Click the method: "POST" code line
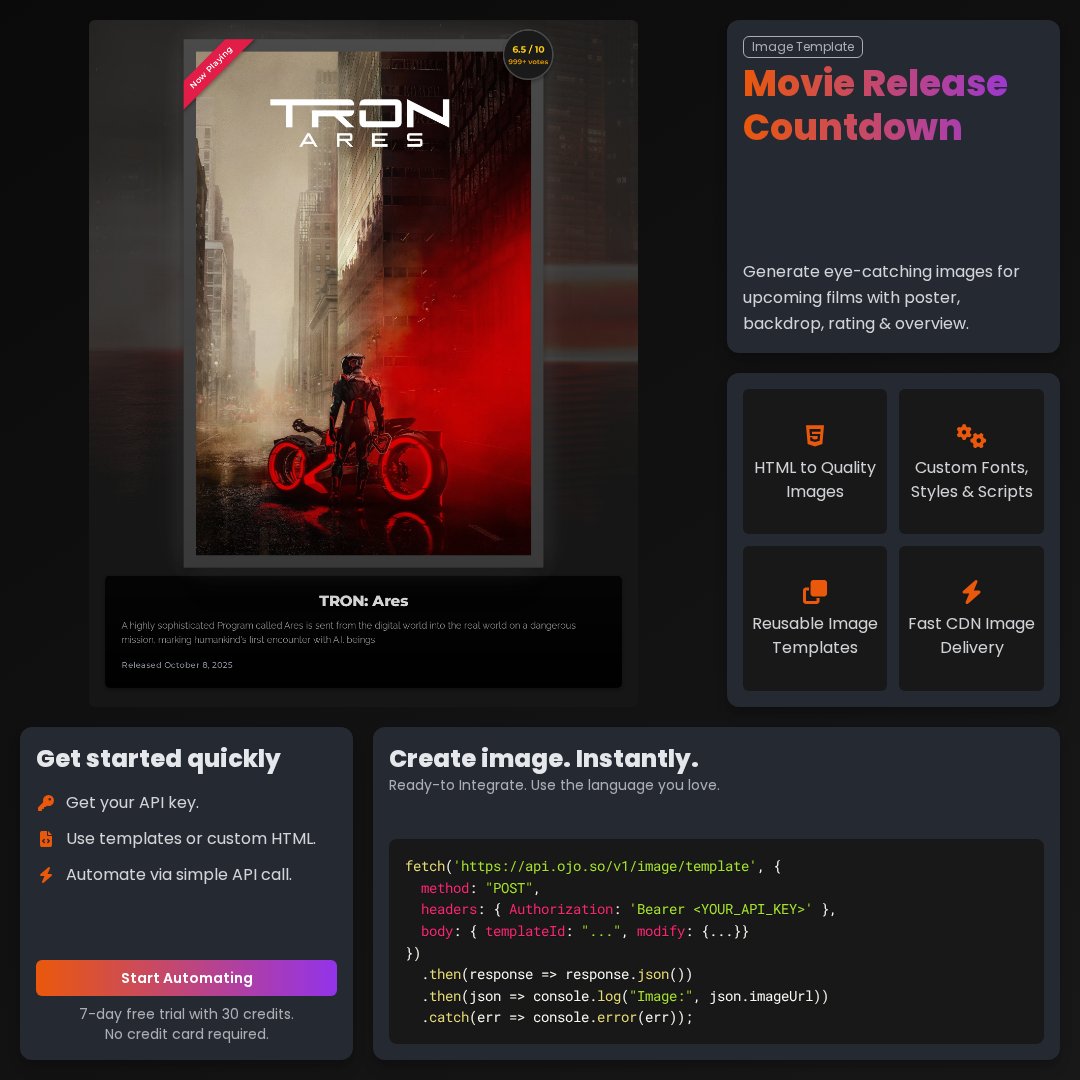The width and height of the screenshot is (1080, 1080). point(480,889)
